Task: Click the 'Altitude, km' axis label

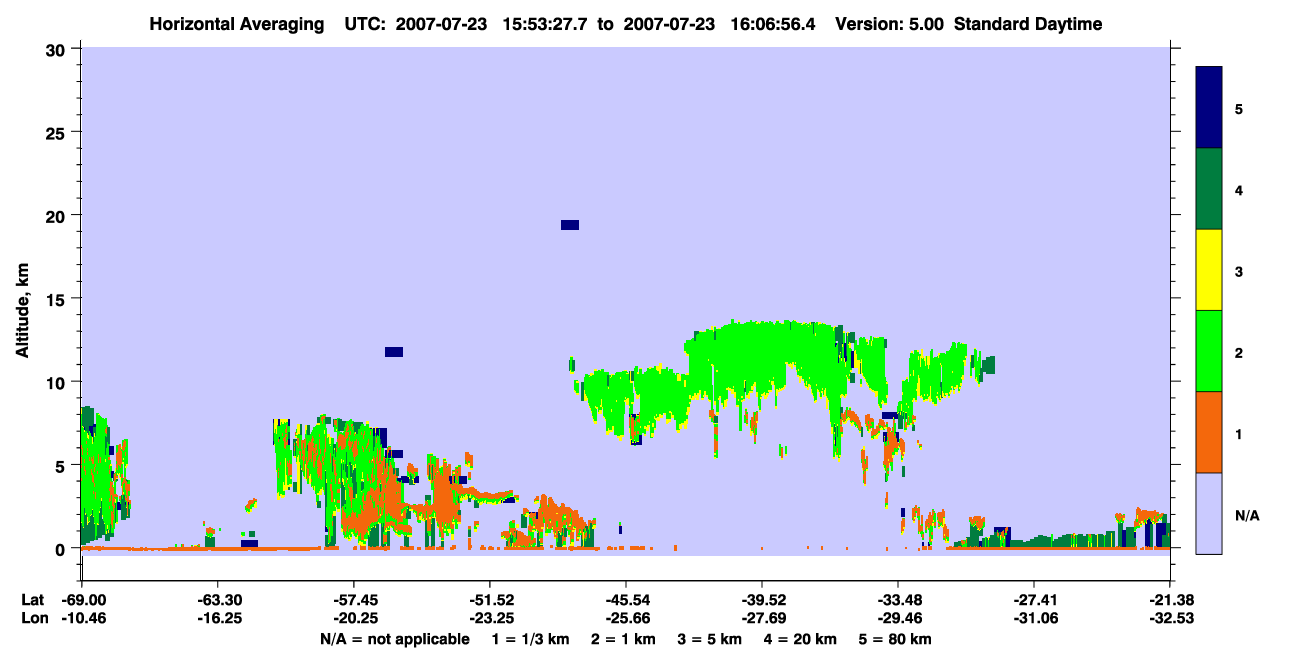Action: pyautogui.click(x=22, y=311)
